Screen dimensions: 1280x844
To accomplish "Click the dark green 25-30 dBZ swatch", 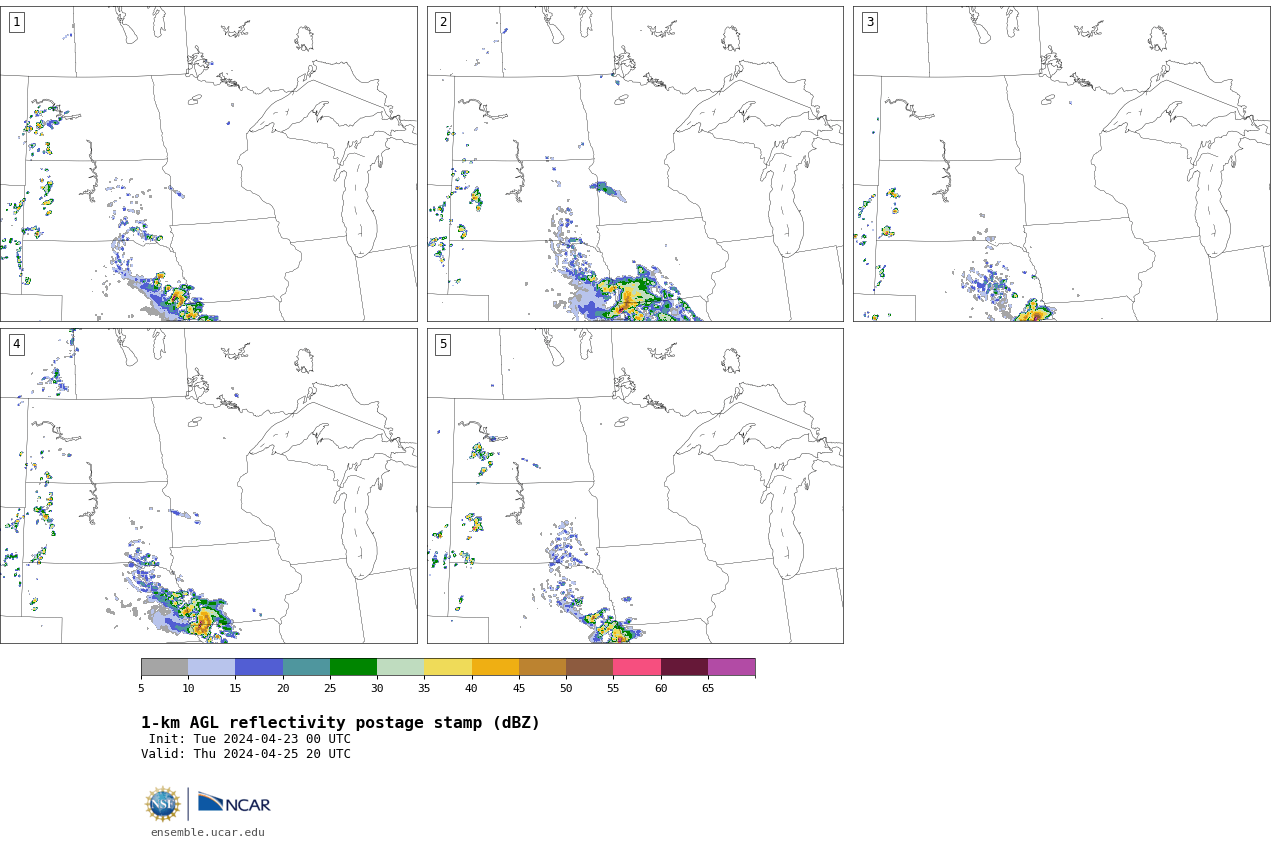I will point(353,667).
